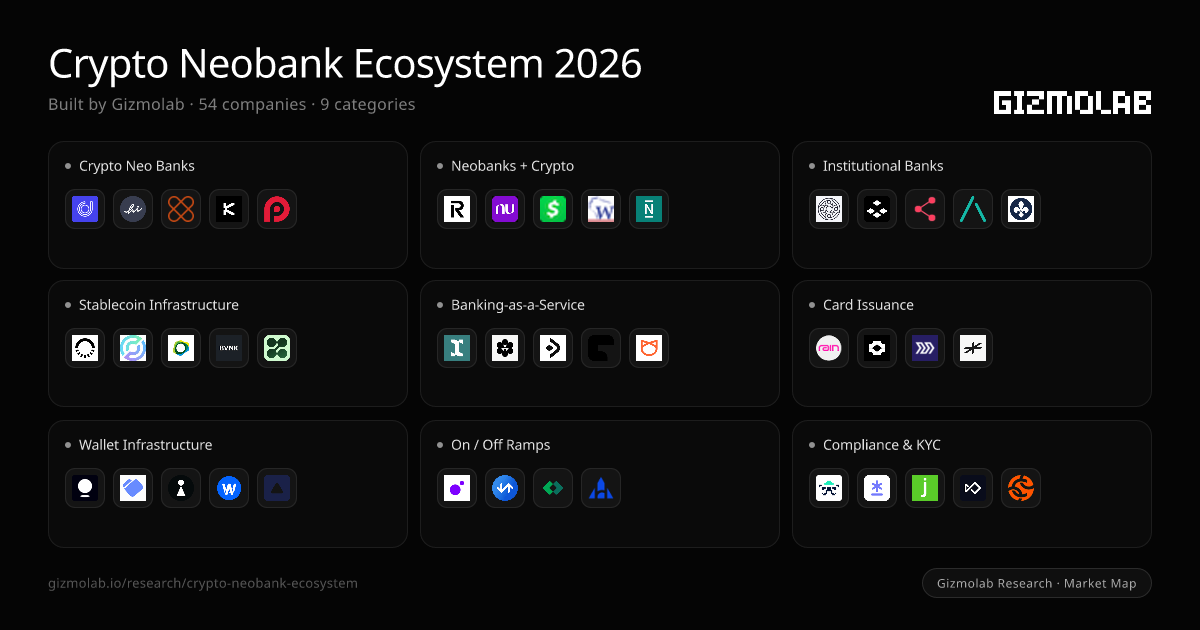Image resolution: width=1200 pixels, height=630 pixels.
Task: Select the orange cat outline logo
Action: (x=649, y=348)
